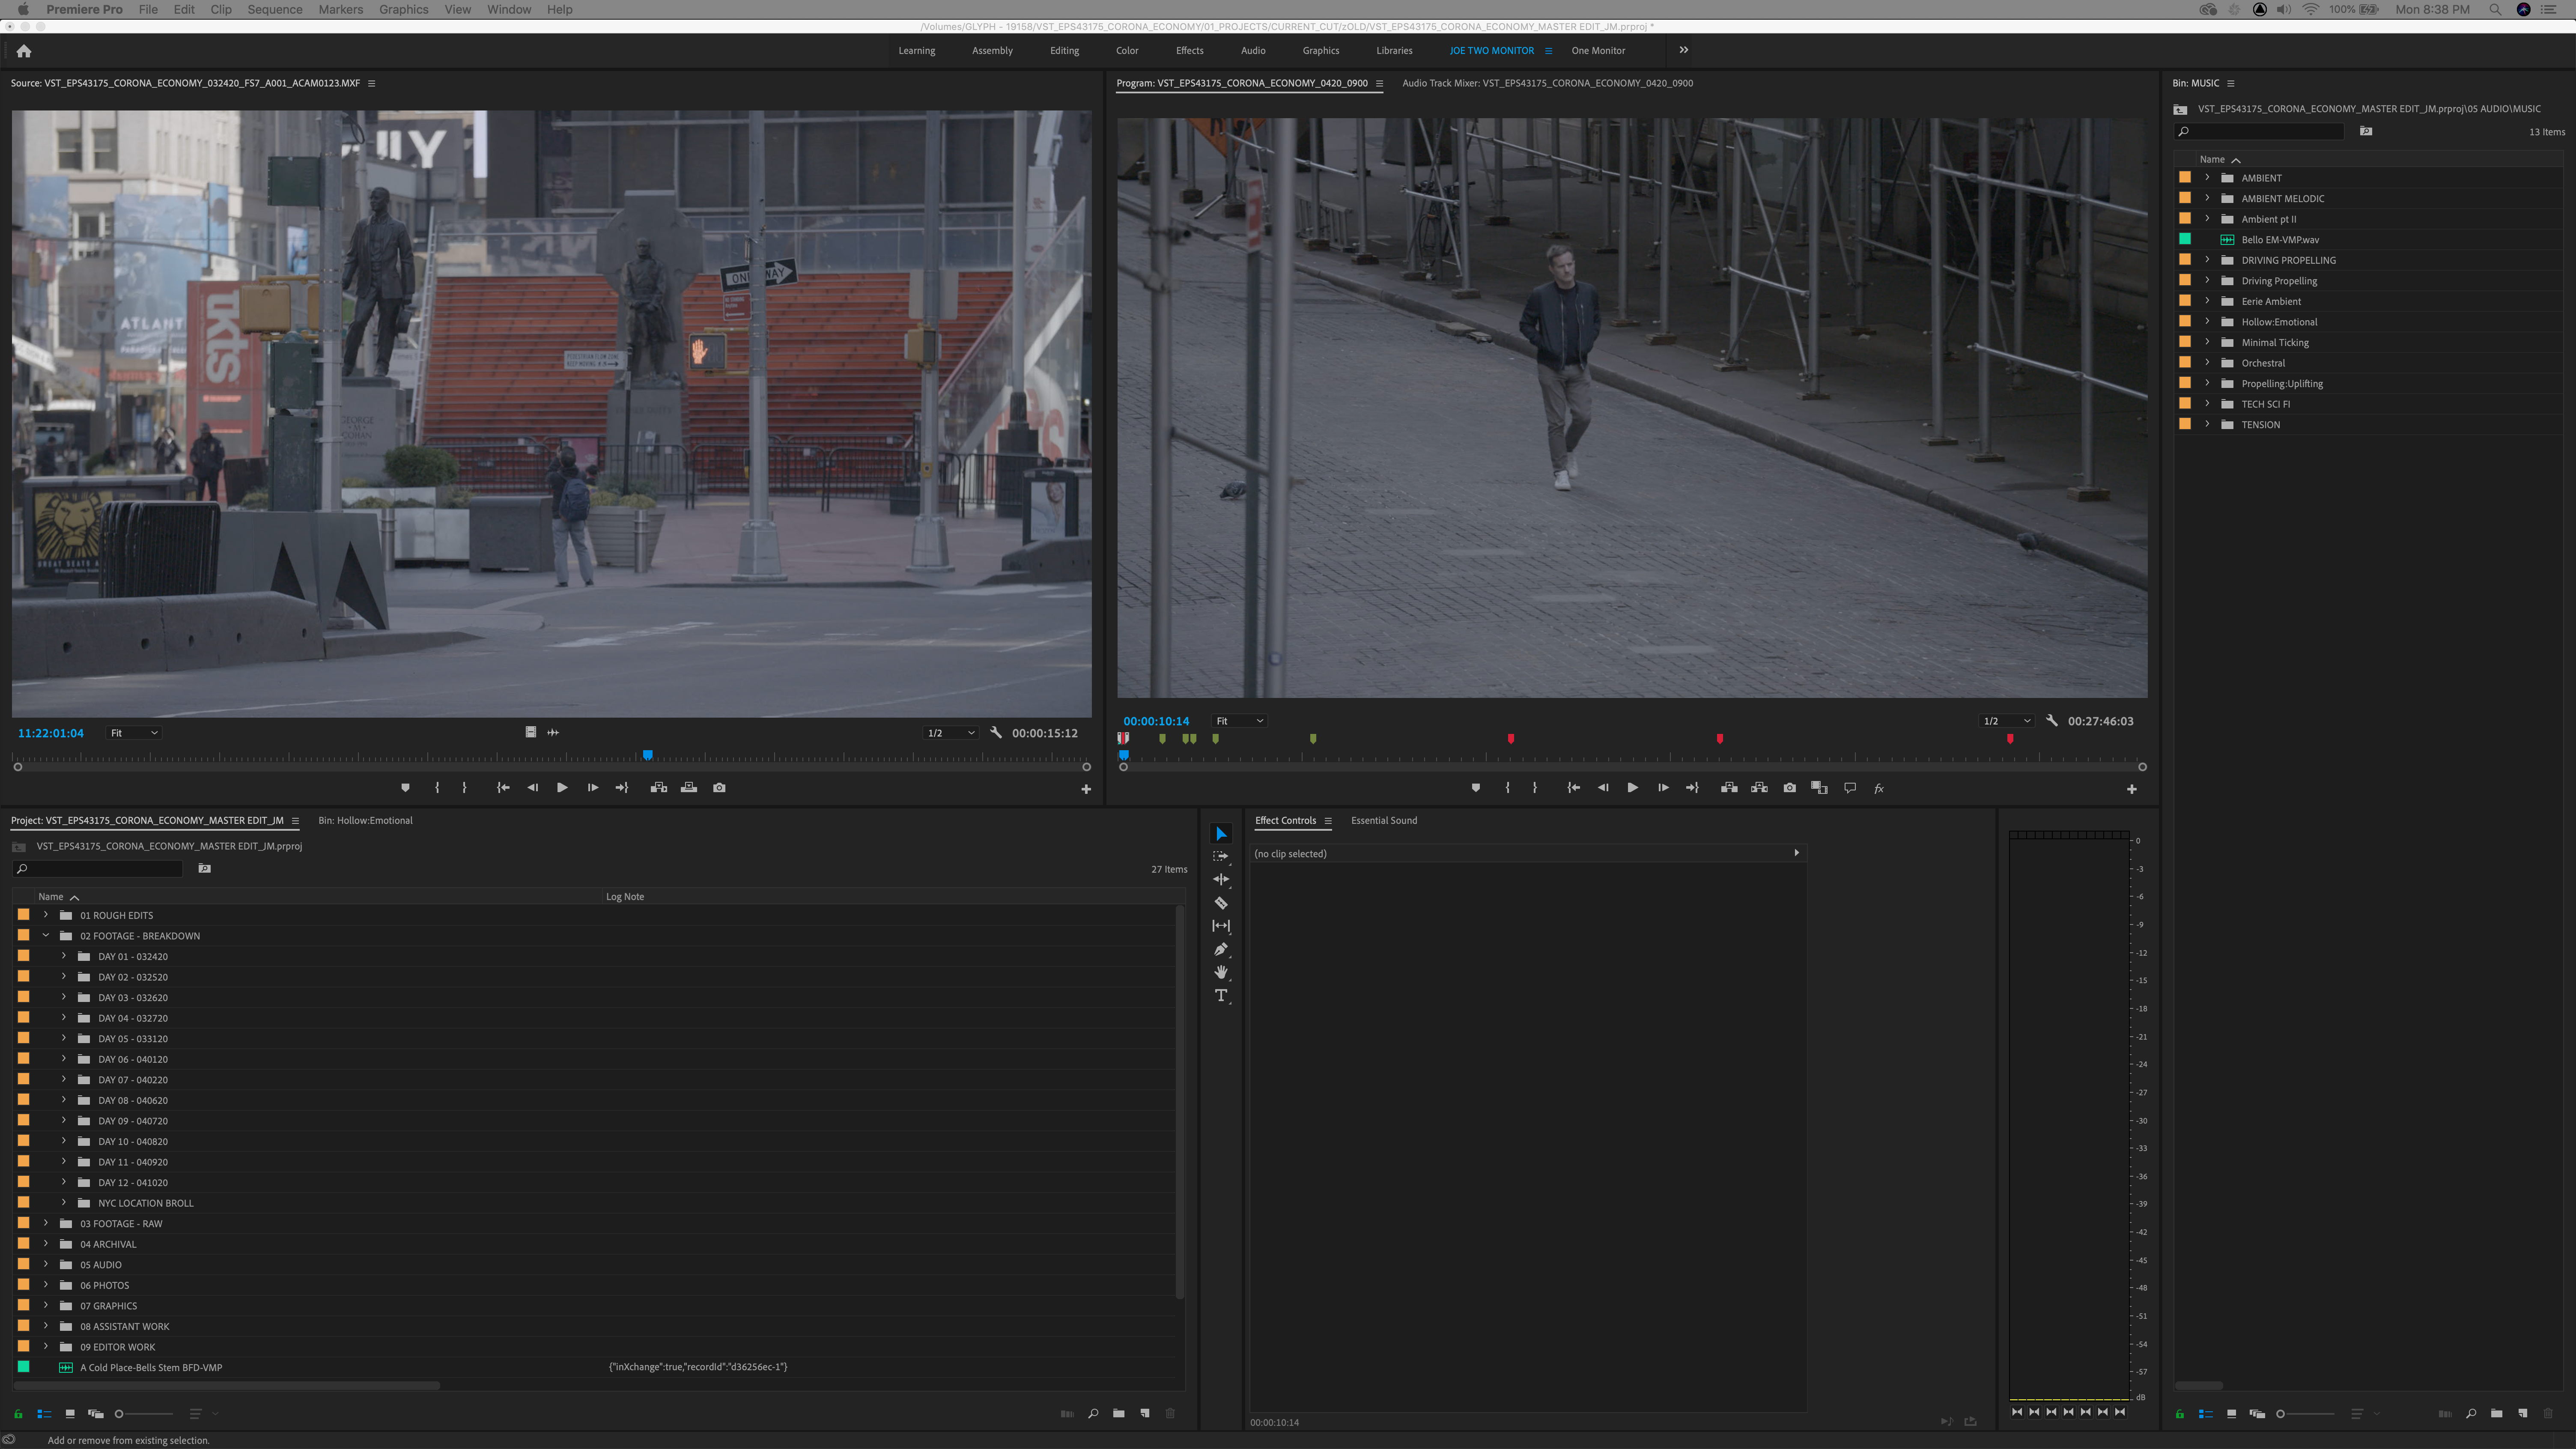Open the Markers menu
Viewport: 2576px width, 1449px height.
point(340,9)
